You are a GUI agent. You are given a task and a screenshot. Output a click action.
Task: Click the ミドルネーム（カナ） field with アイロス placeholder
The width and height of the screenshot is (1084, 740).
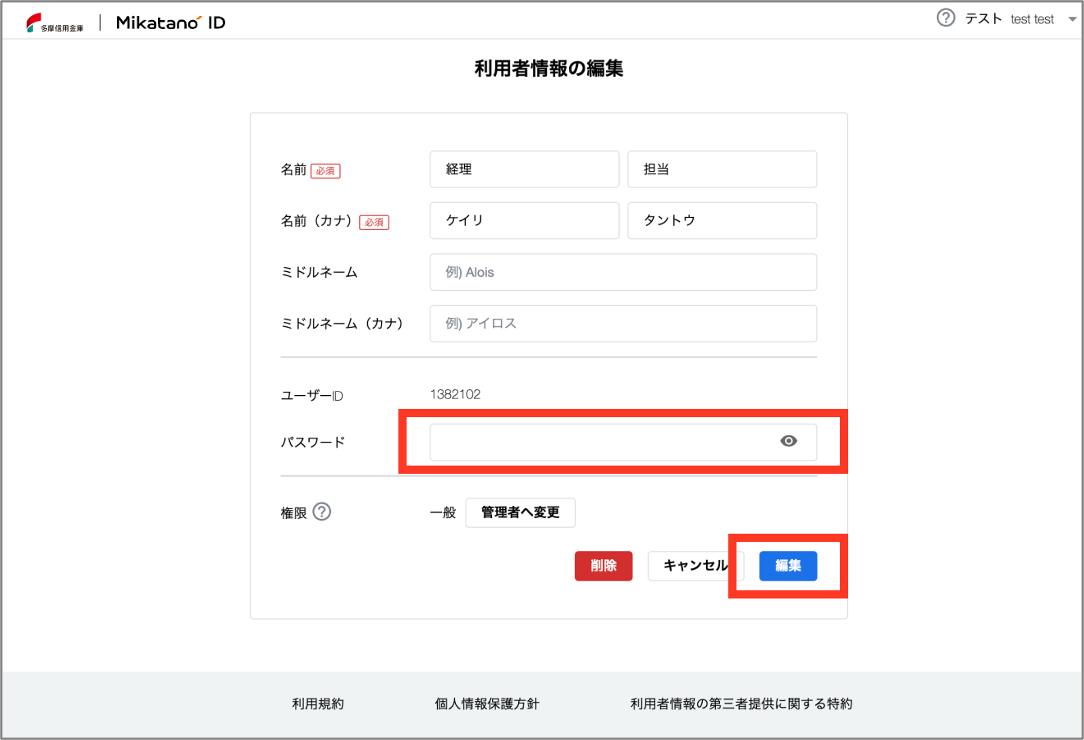pos(623,324)
